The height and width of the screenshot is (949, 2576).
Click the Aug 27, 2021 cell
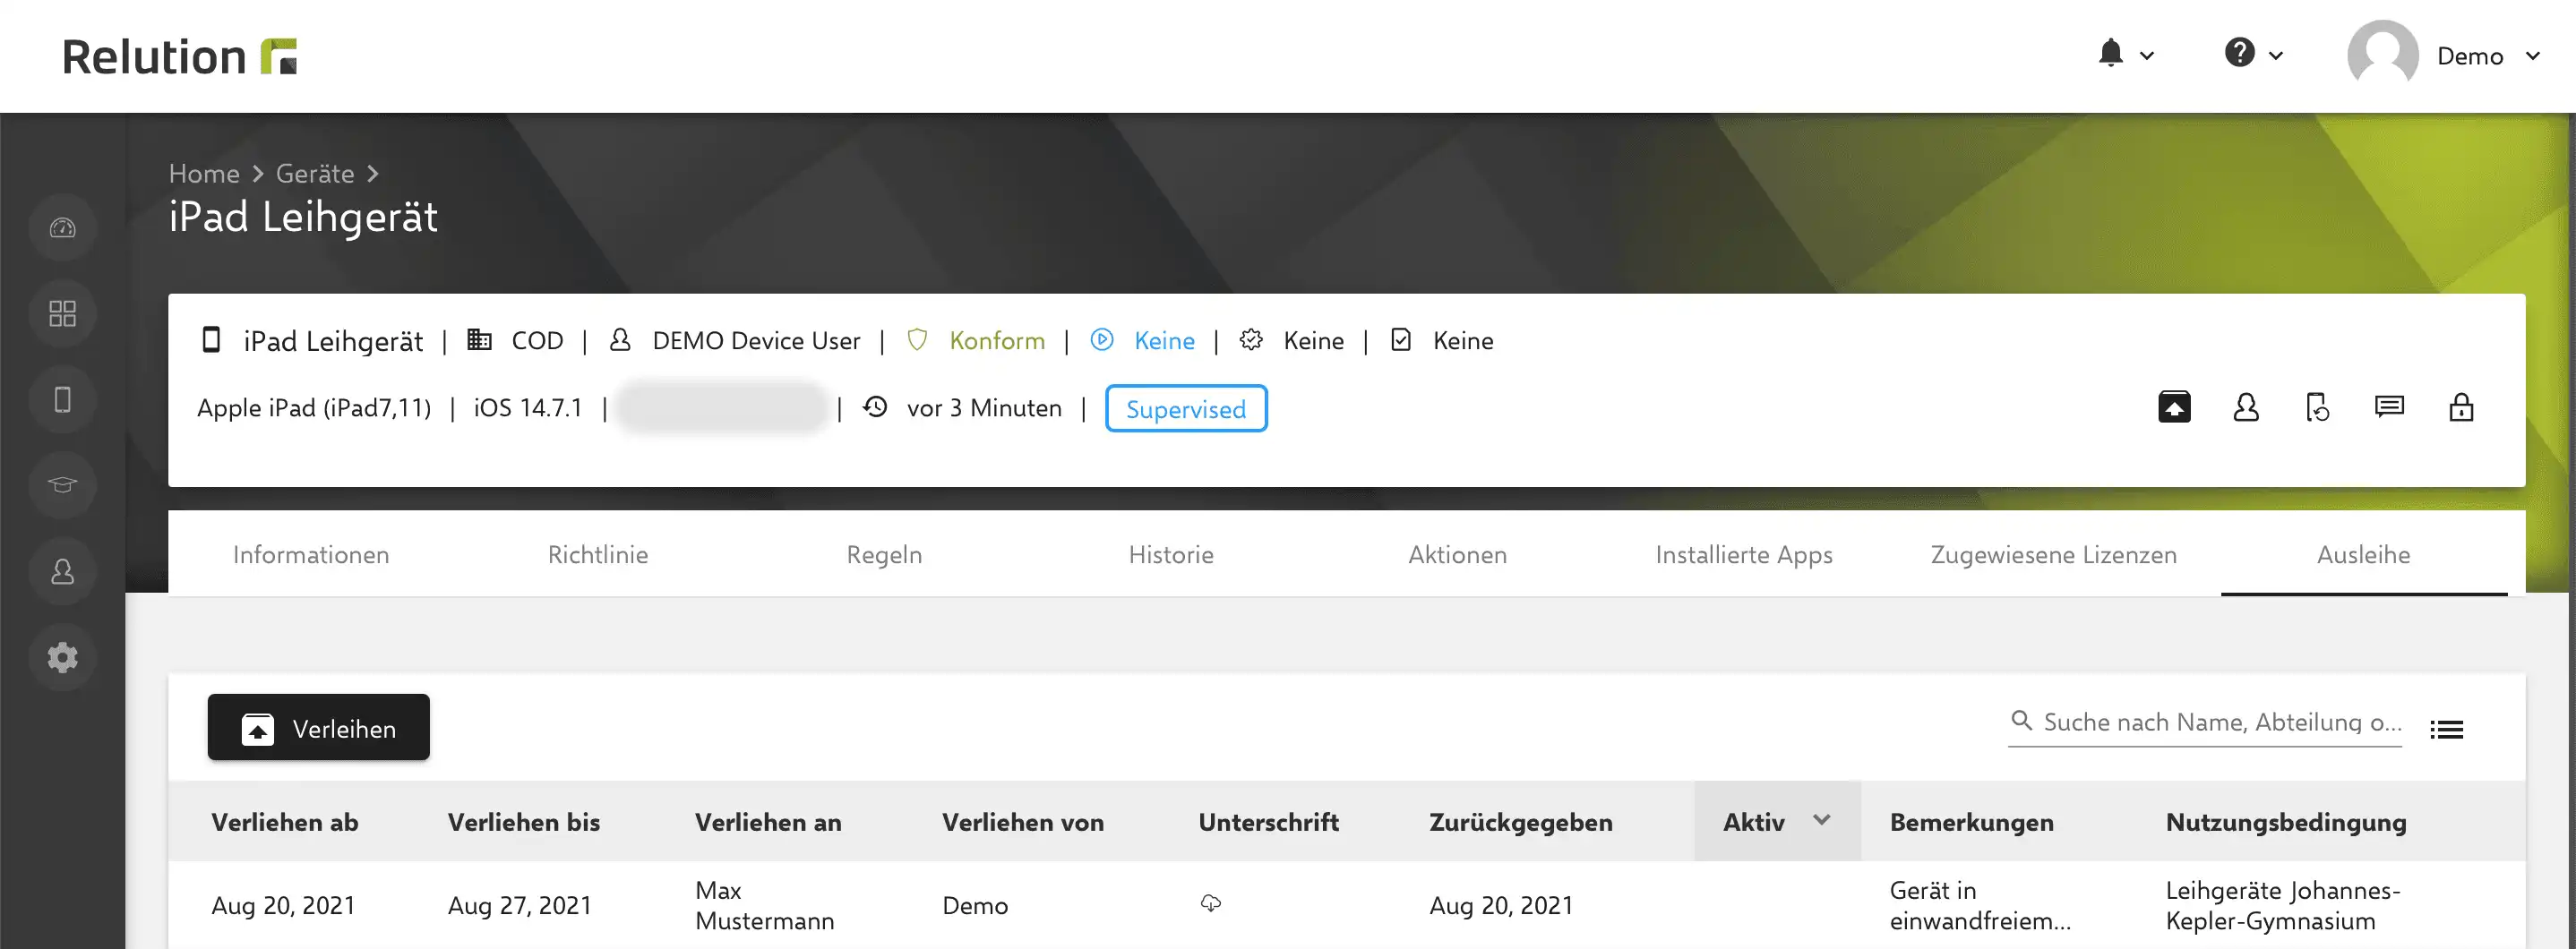coord(520,905)
